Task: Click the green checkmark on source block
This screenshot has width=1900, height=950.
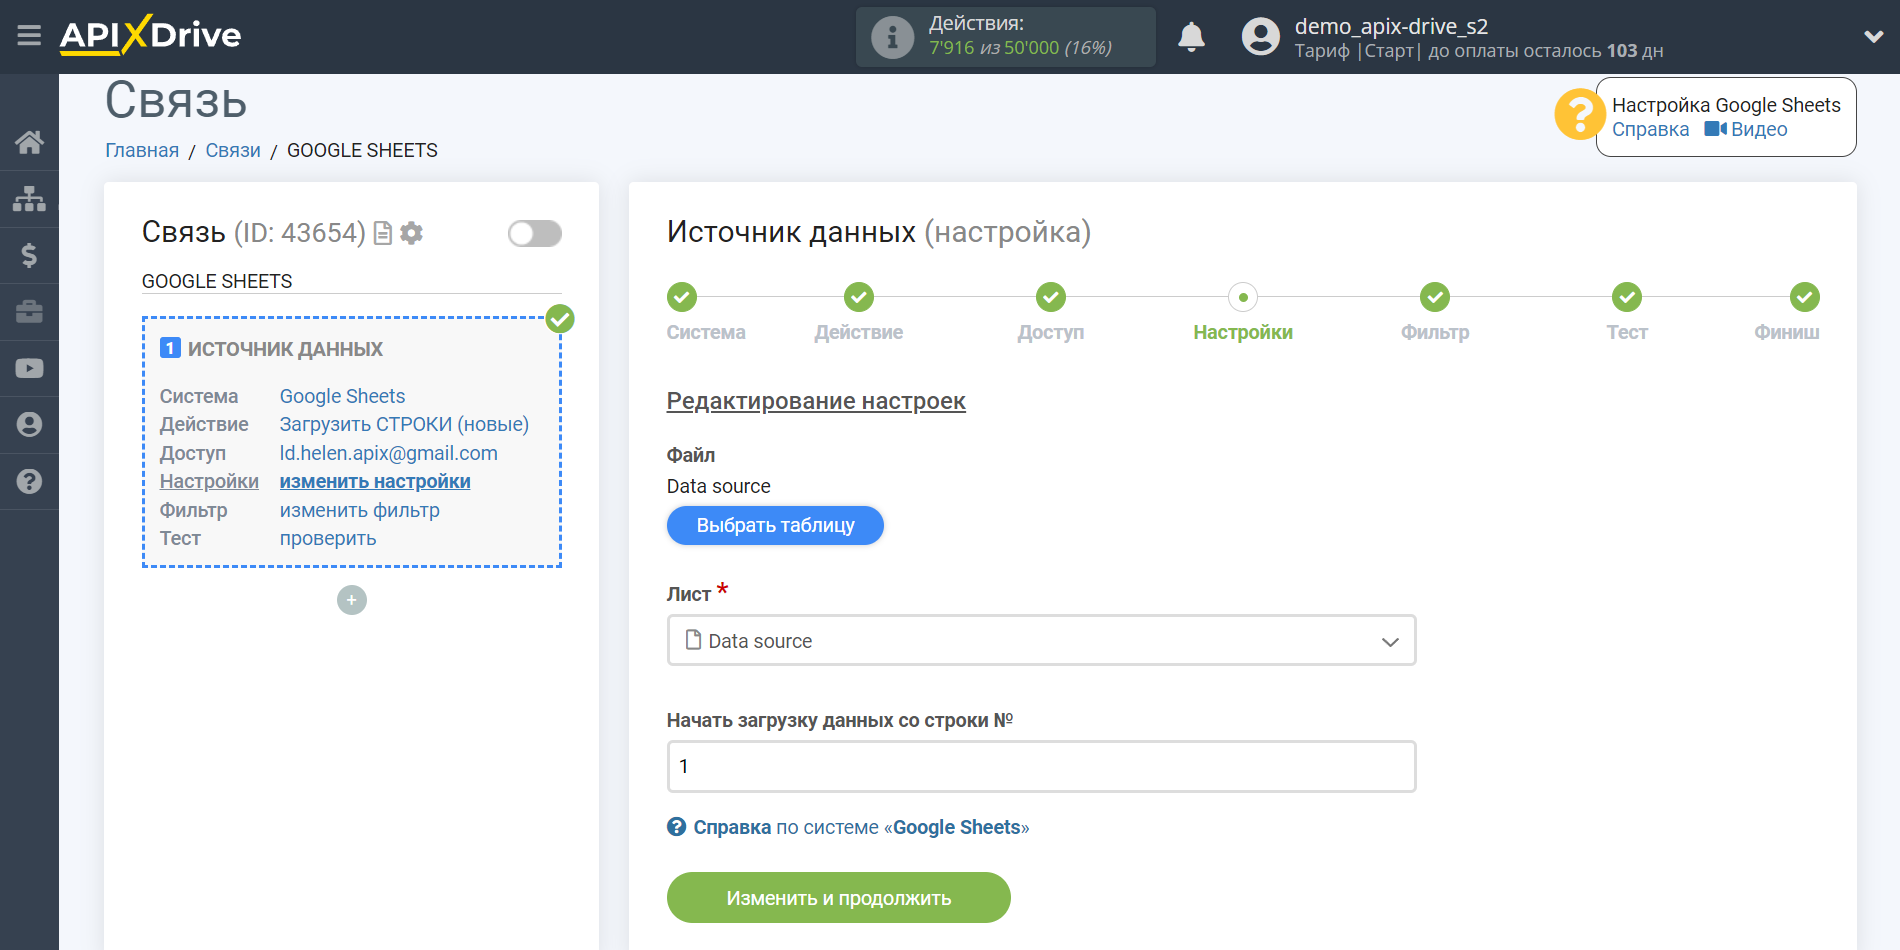Action: pyautogui.click(x=560, y=319)
